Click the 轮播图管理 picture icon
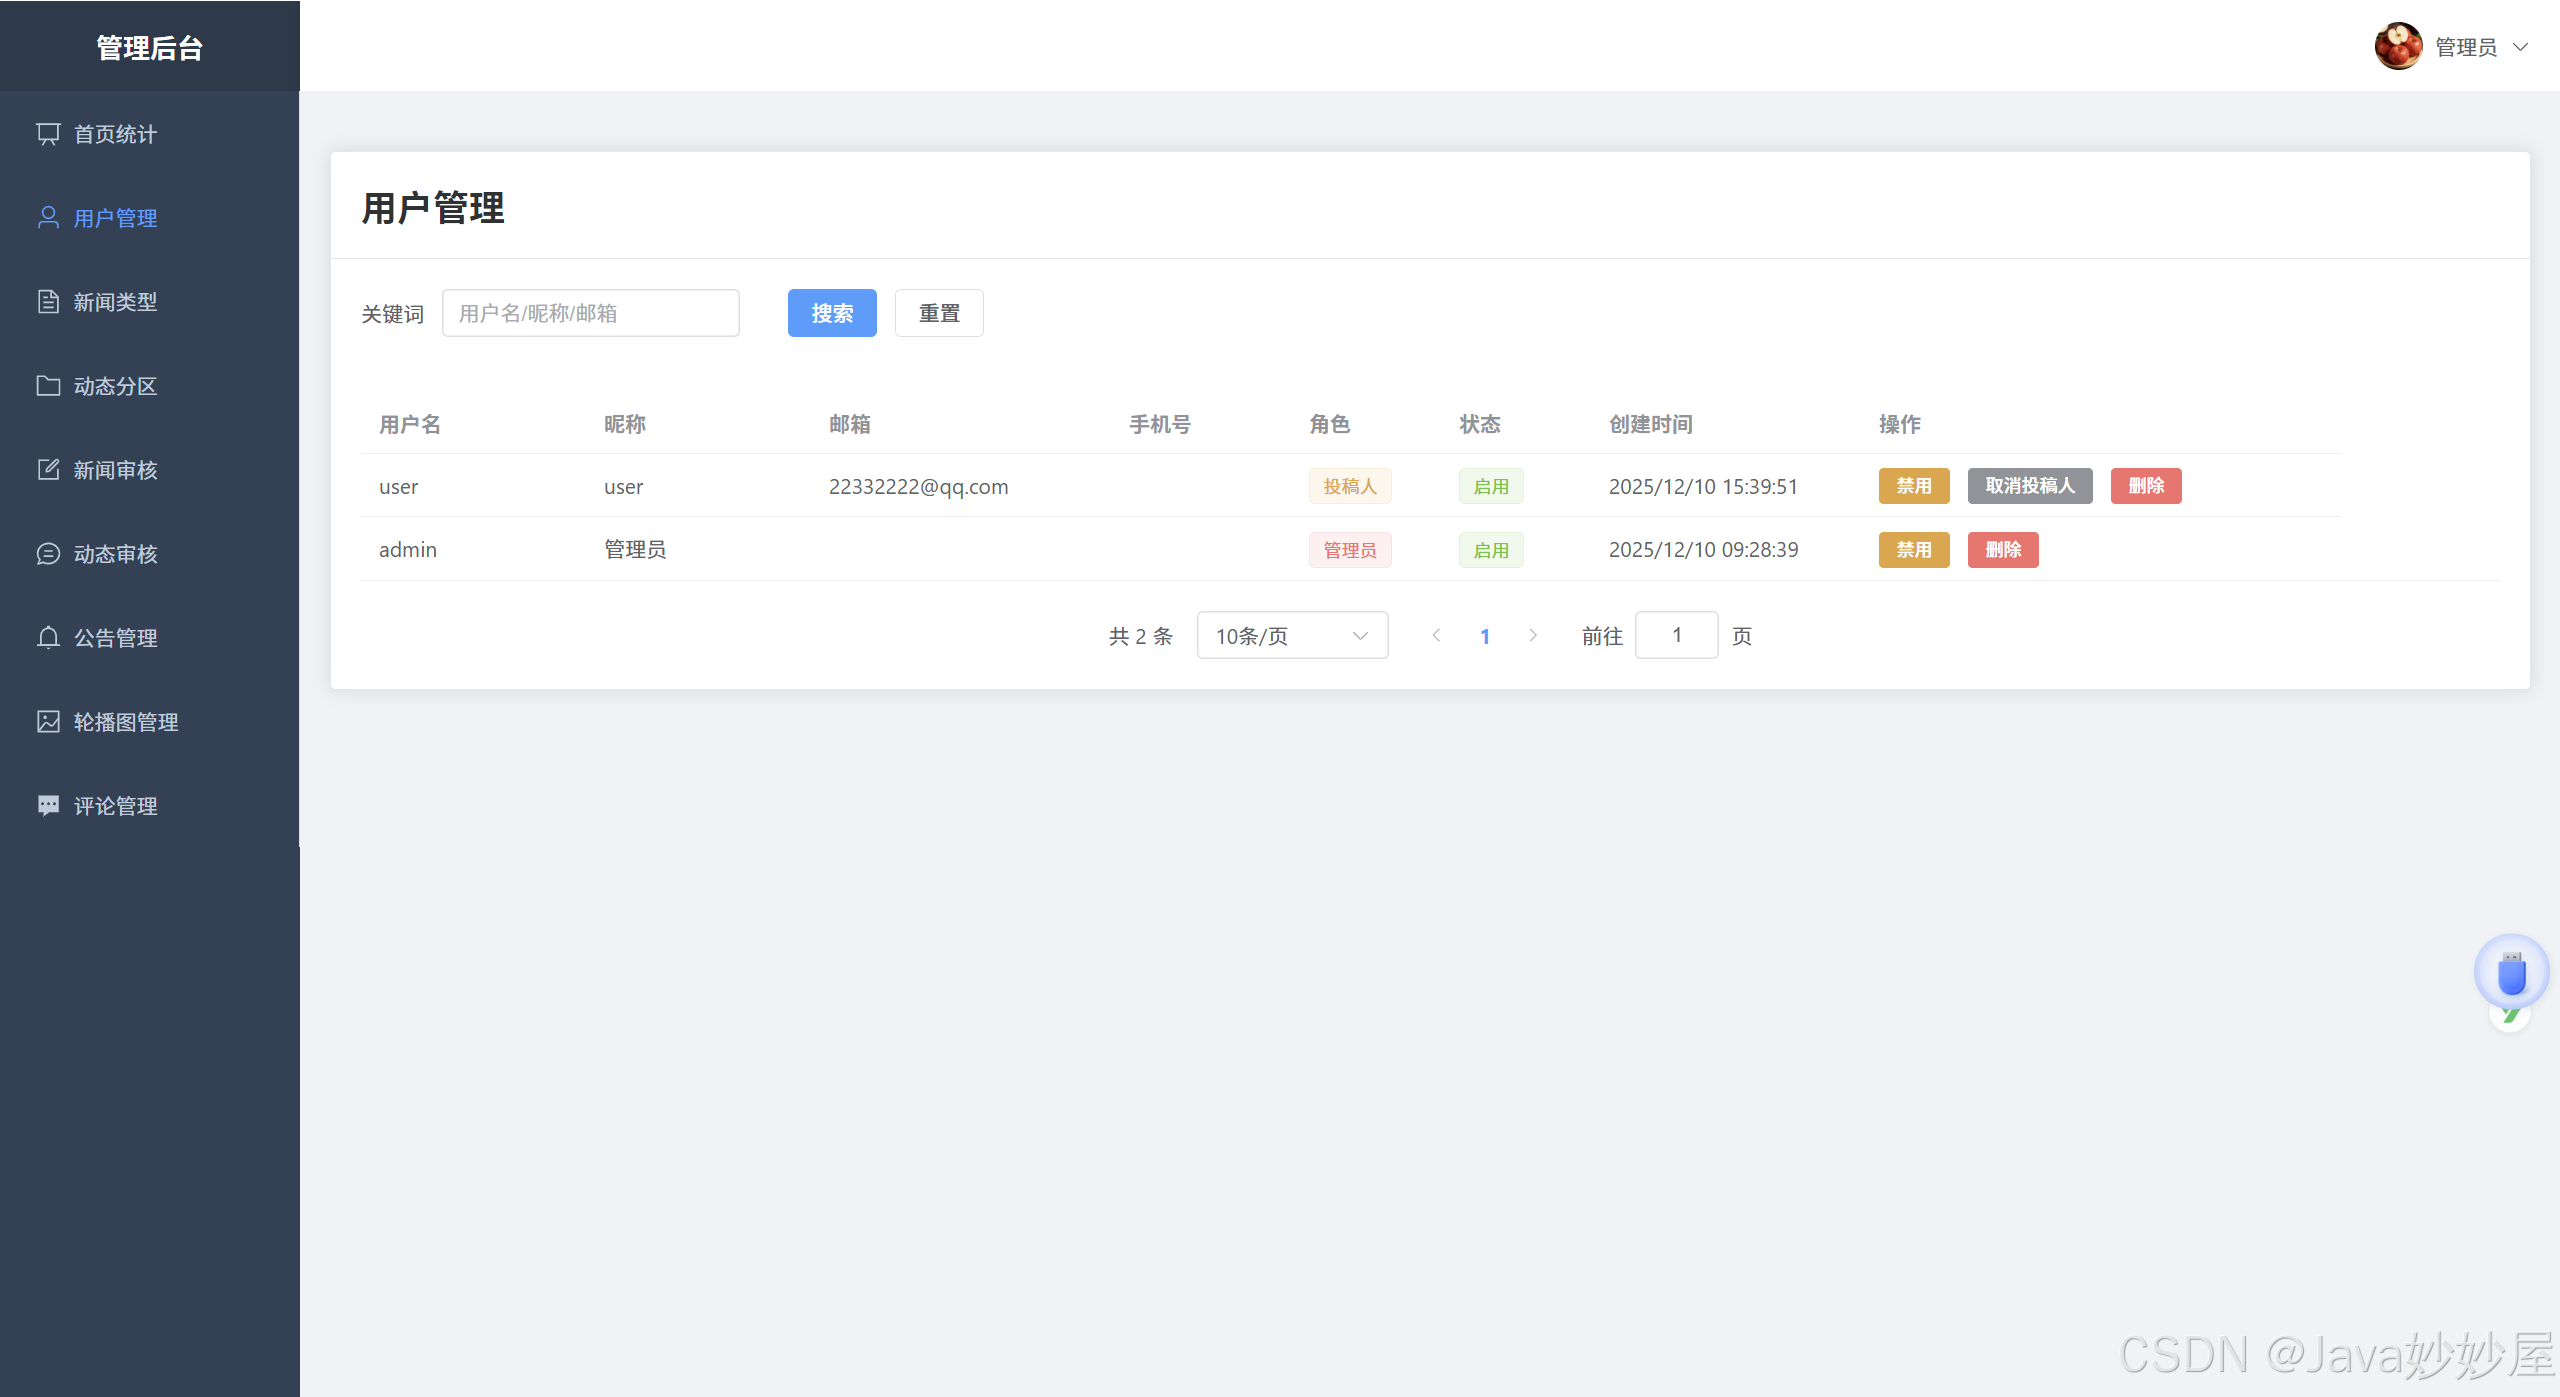Viewport: 2560px width, 1397px height. click(x=48, y=722)
